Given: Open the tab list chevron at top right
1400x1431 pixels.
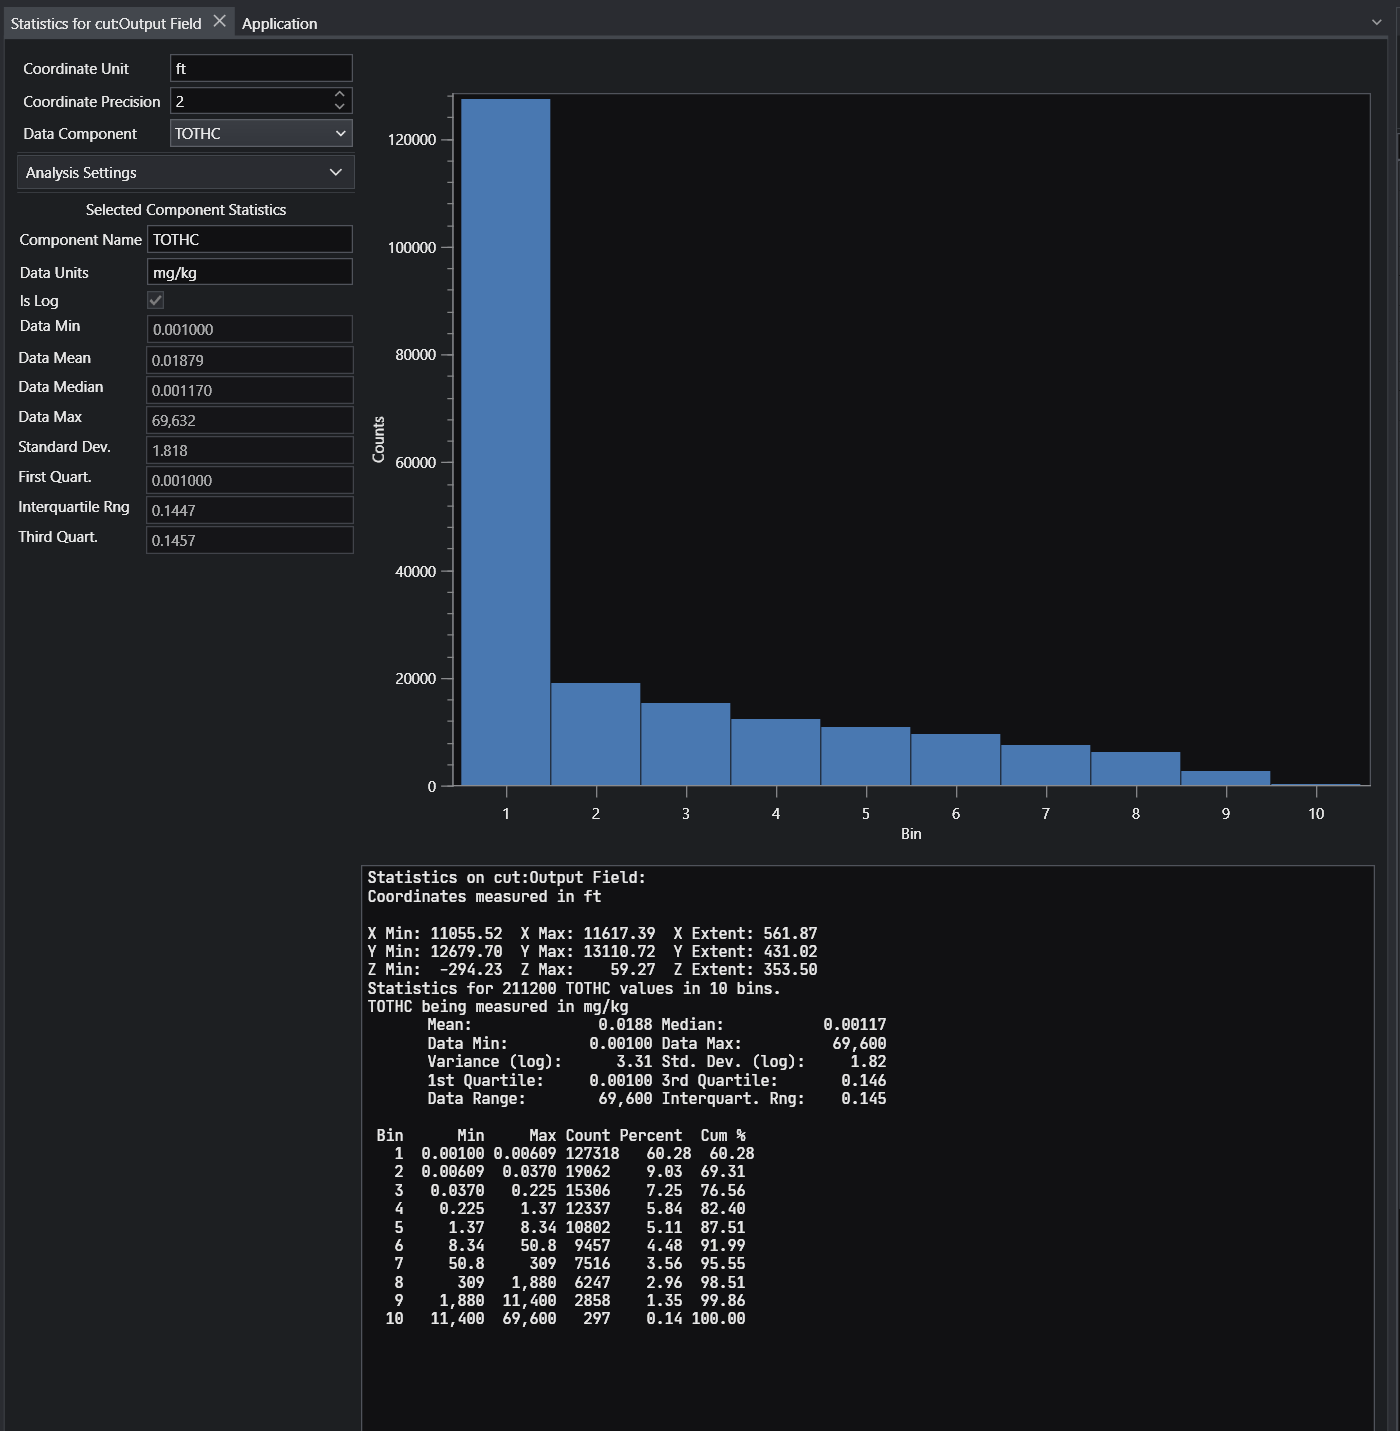Looking at the screenshot, I should click(x=1378, y=22).
